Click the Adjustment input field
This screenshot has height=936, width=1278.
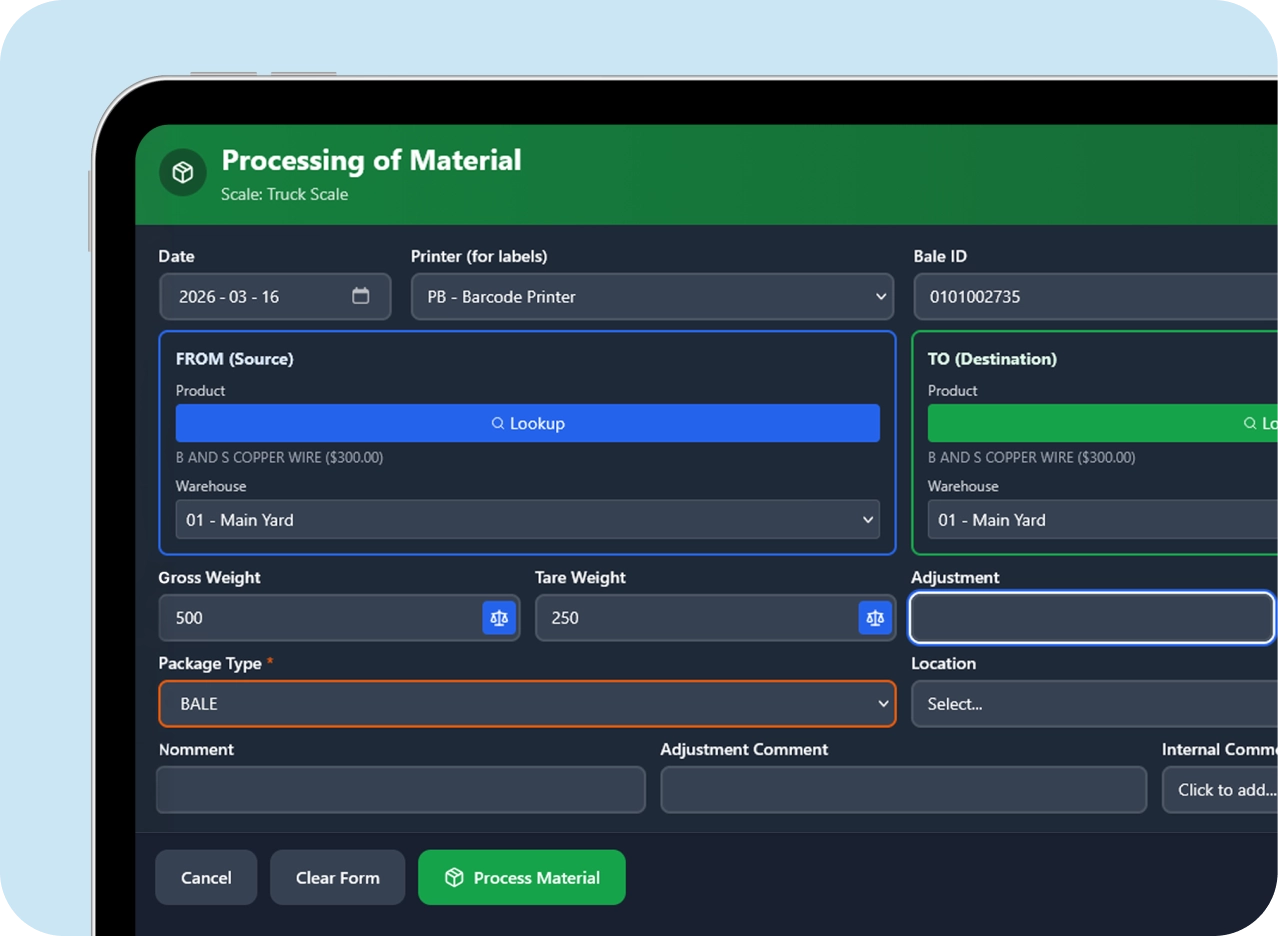(1092, 618)
